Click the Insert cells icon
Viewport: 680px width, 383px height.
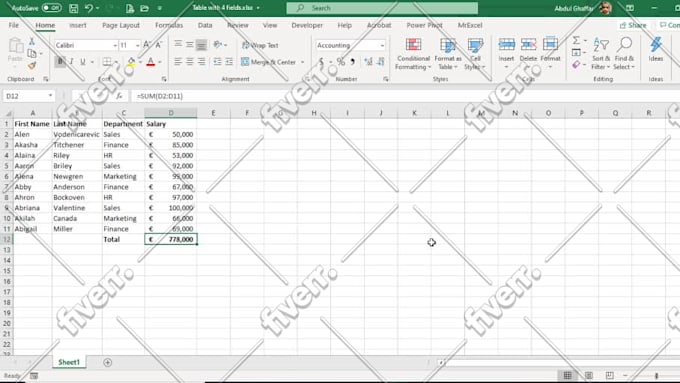coord(506,45)
